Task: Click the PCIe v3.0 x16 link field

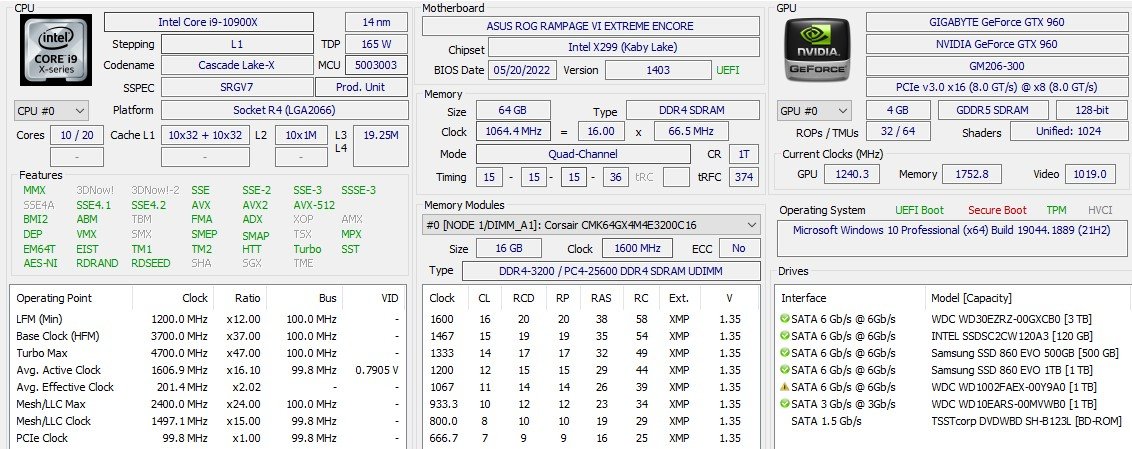Action: tap(996, 87)
